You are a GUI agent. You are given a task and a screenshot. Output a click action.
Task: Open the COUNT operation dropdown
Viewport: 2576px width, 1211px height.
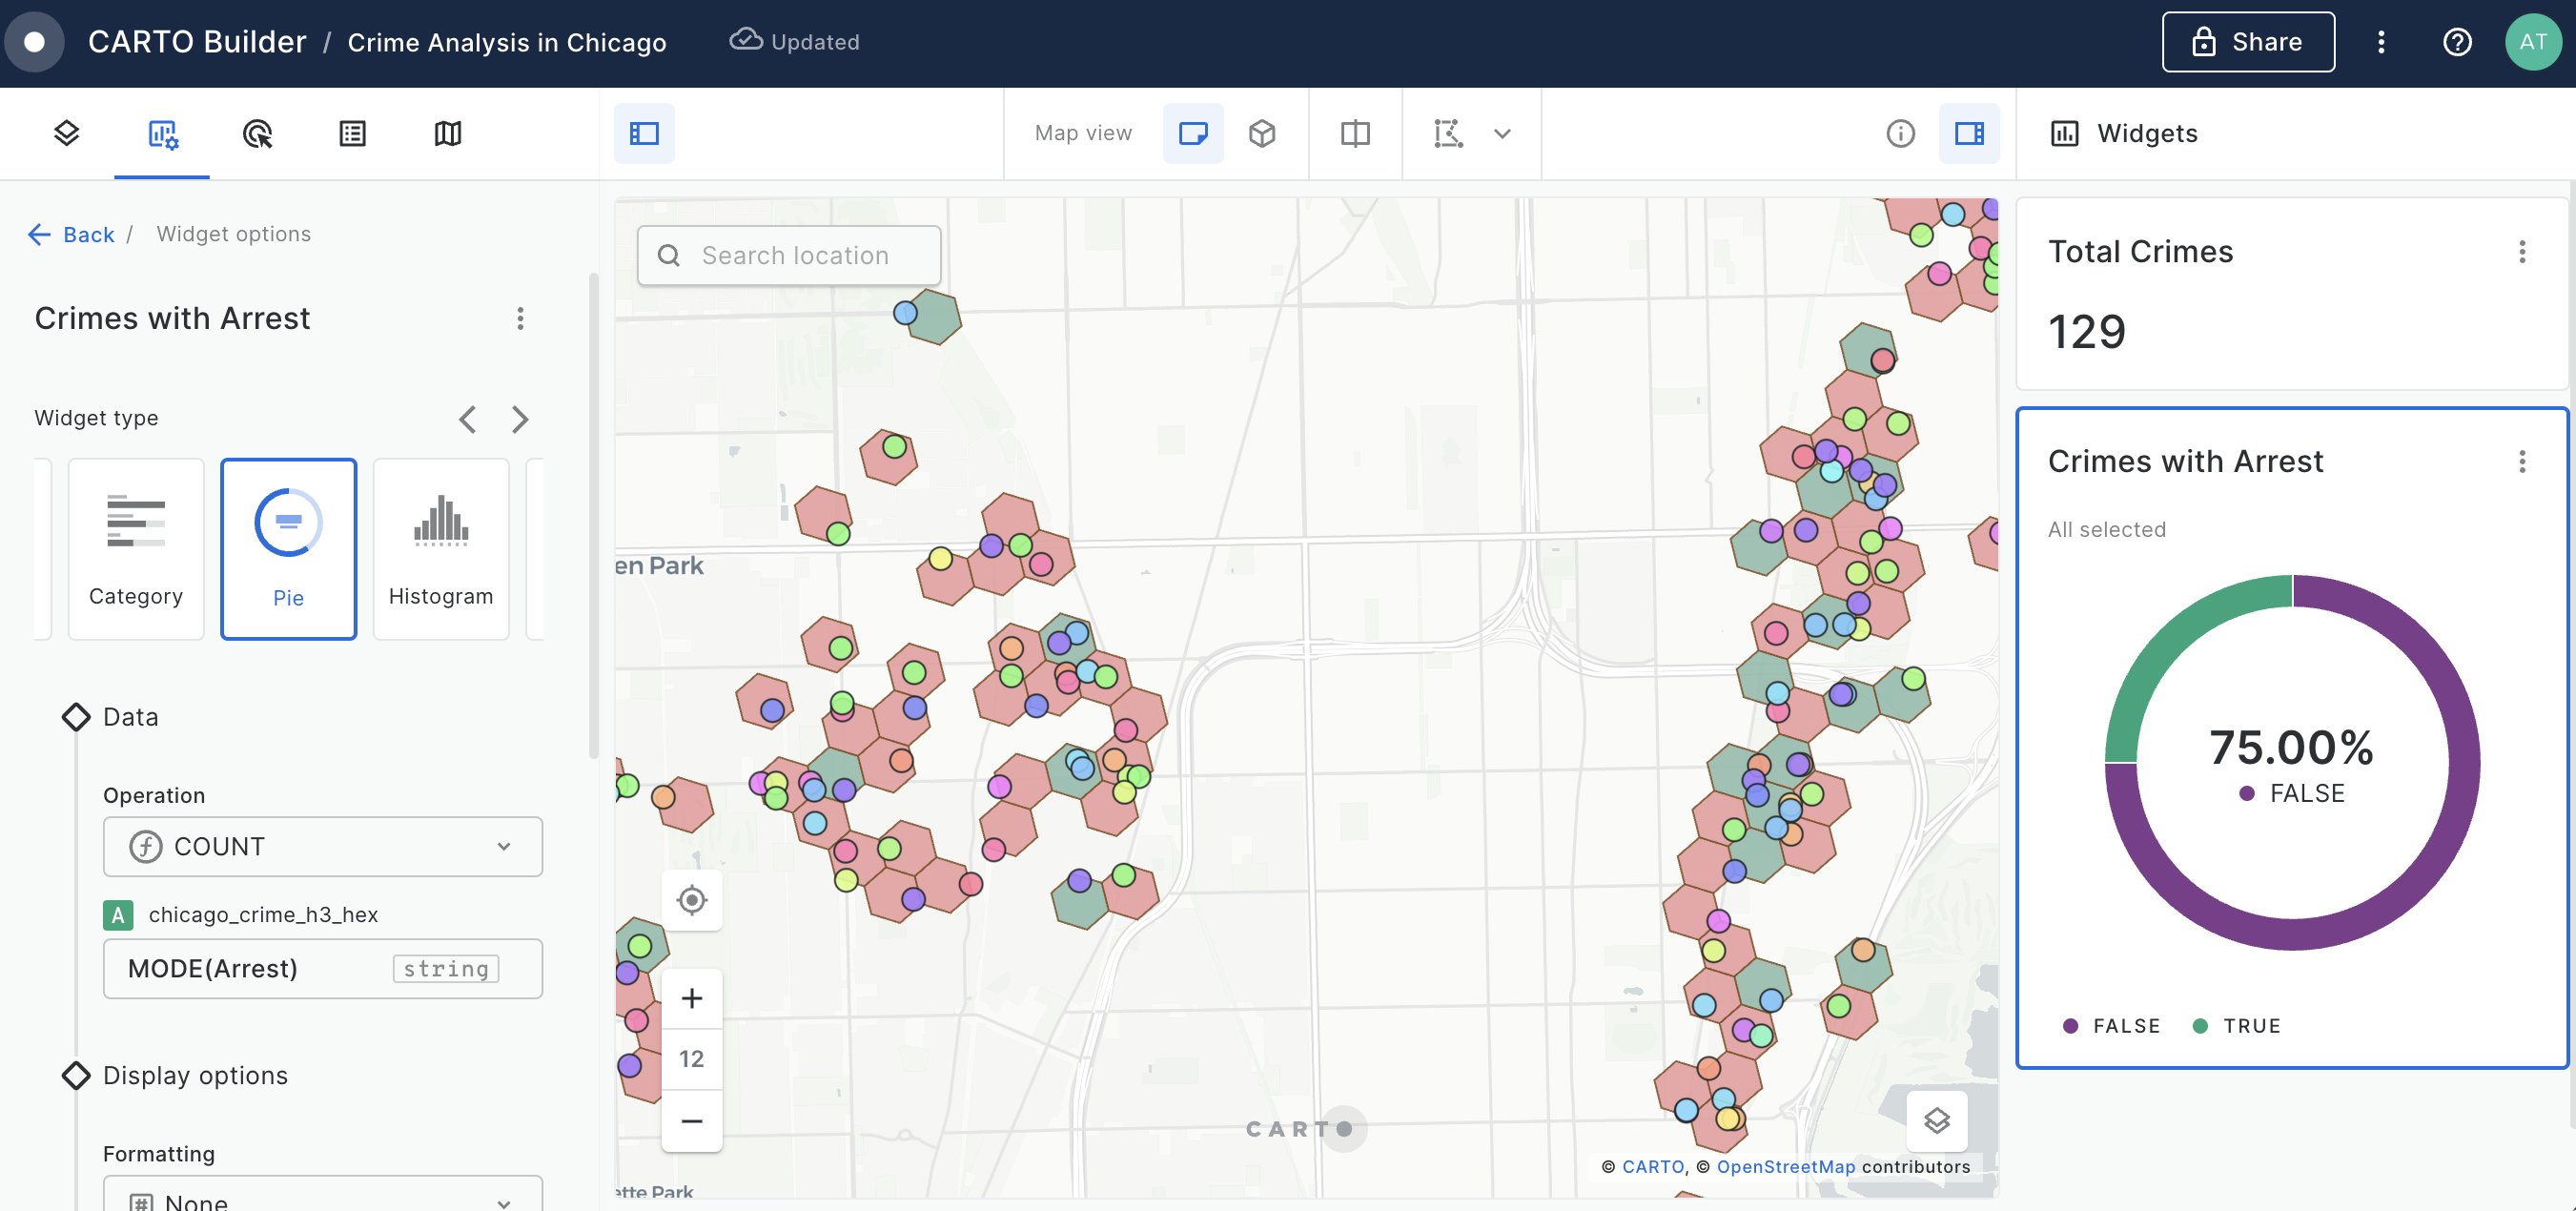pos(322,846)
